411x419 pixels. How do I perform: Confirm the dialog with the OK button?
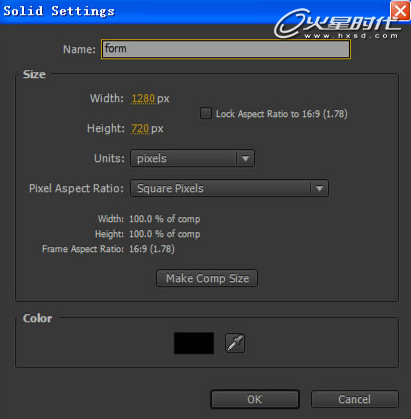pos(255,399)
